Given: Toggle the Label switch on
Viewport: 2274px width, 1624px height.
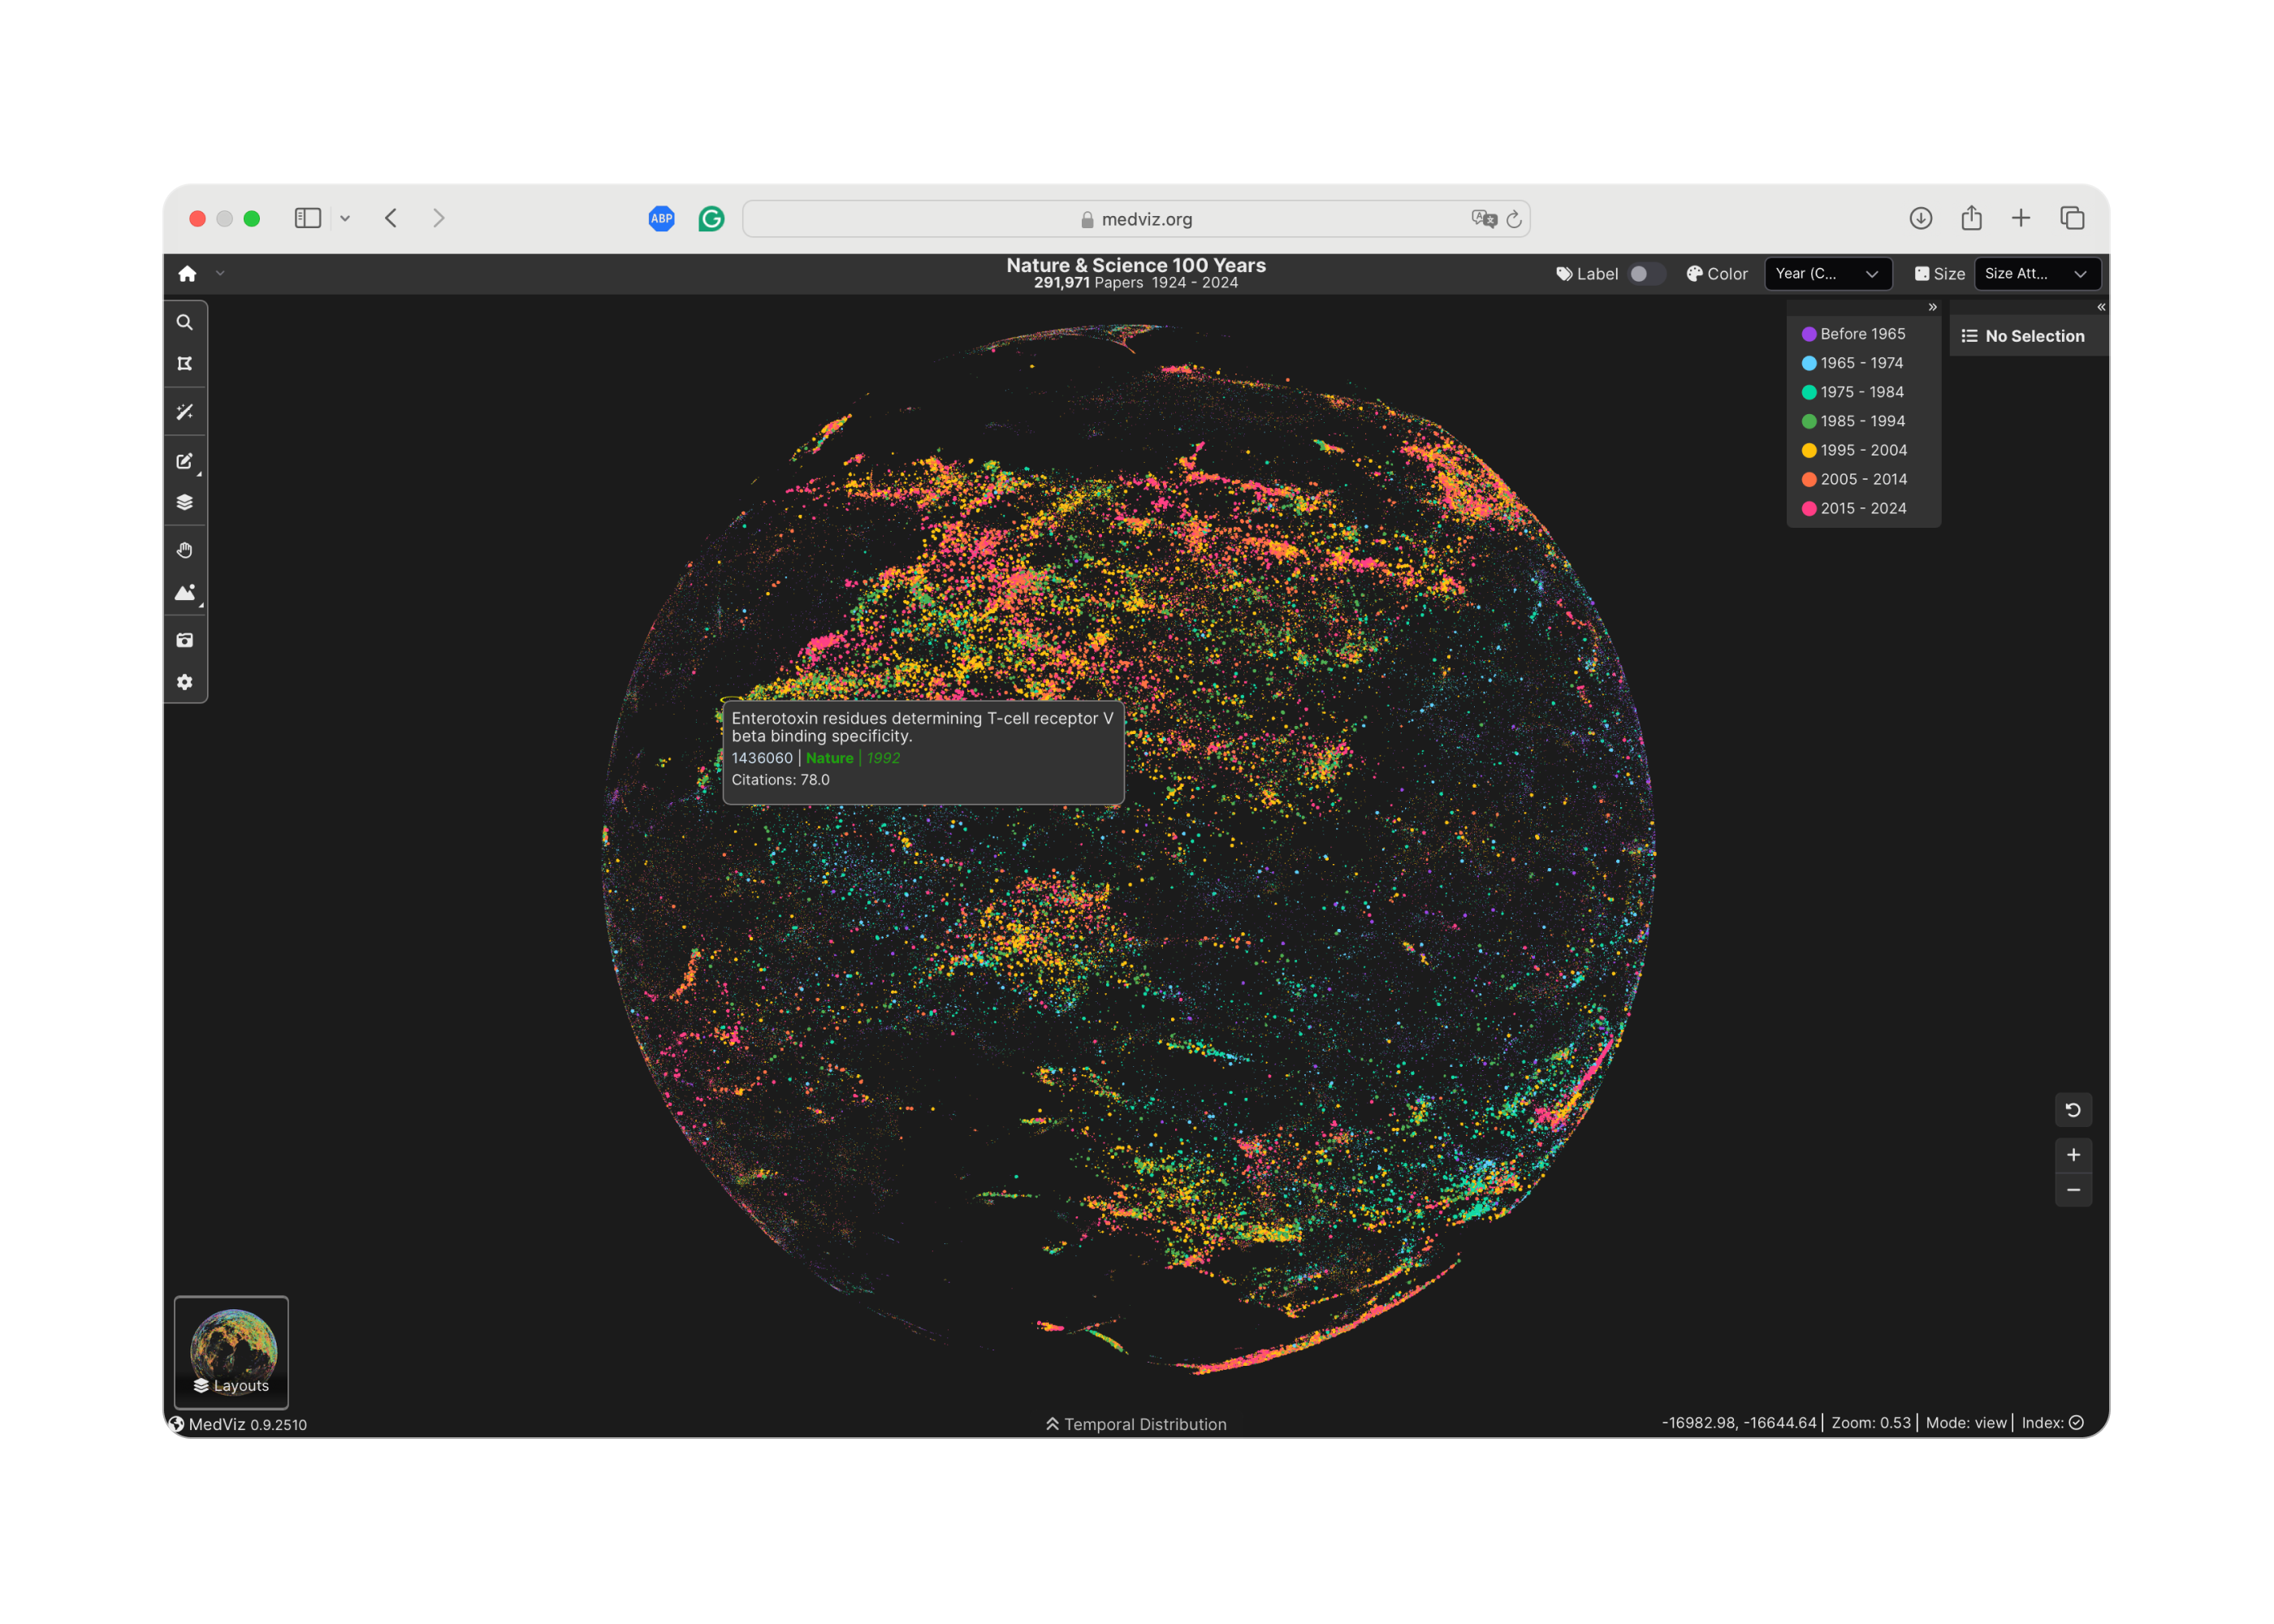Looking at the screenshot, I should tap(1645, 274).
